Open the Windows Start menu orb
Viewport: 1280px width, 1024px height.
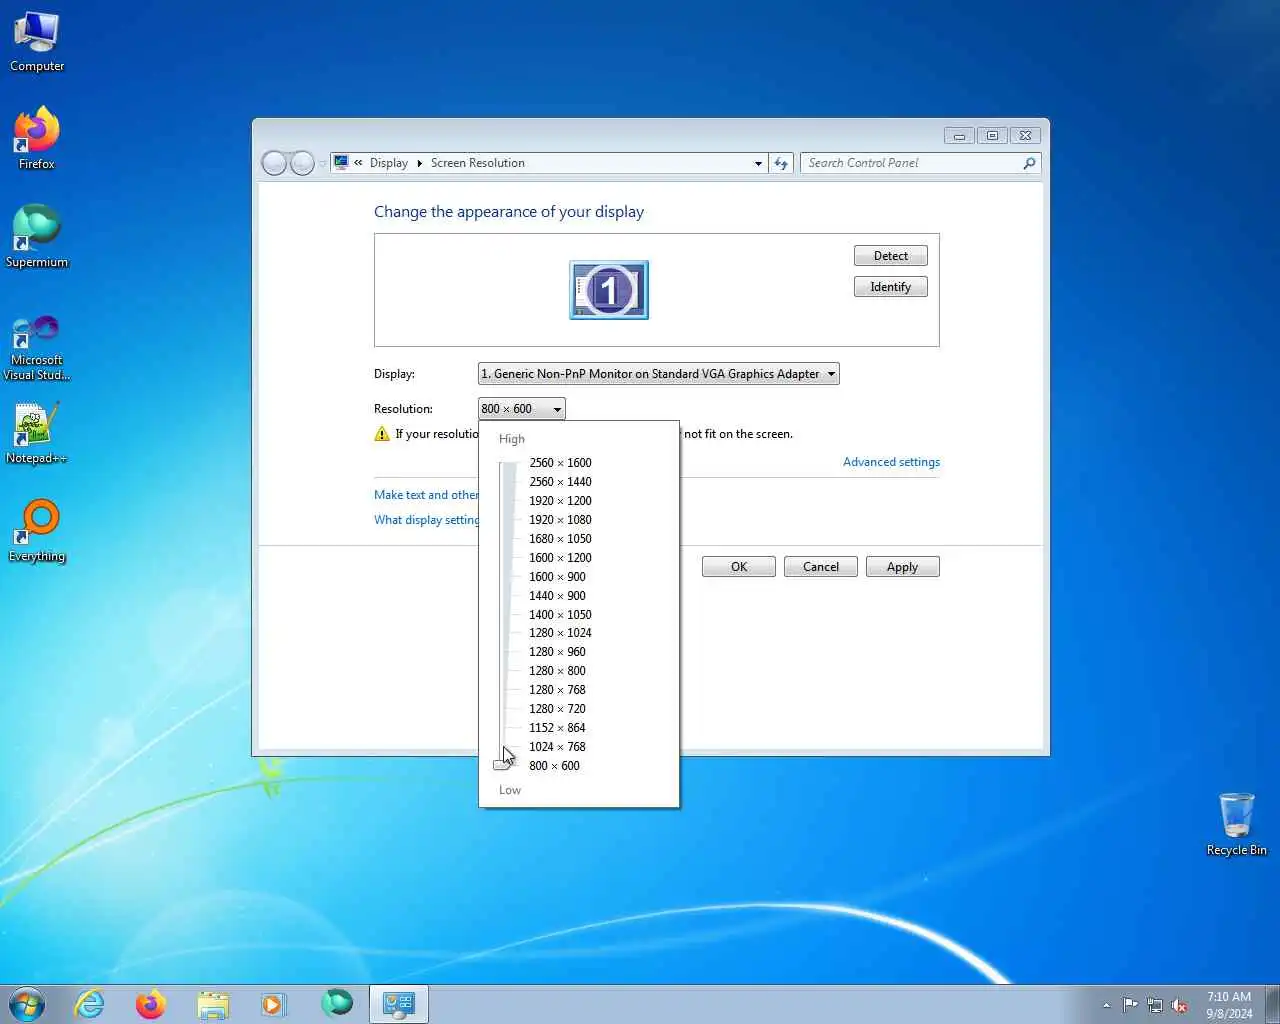tap(27, 1004)
